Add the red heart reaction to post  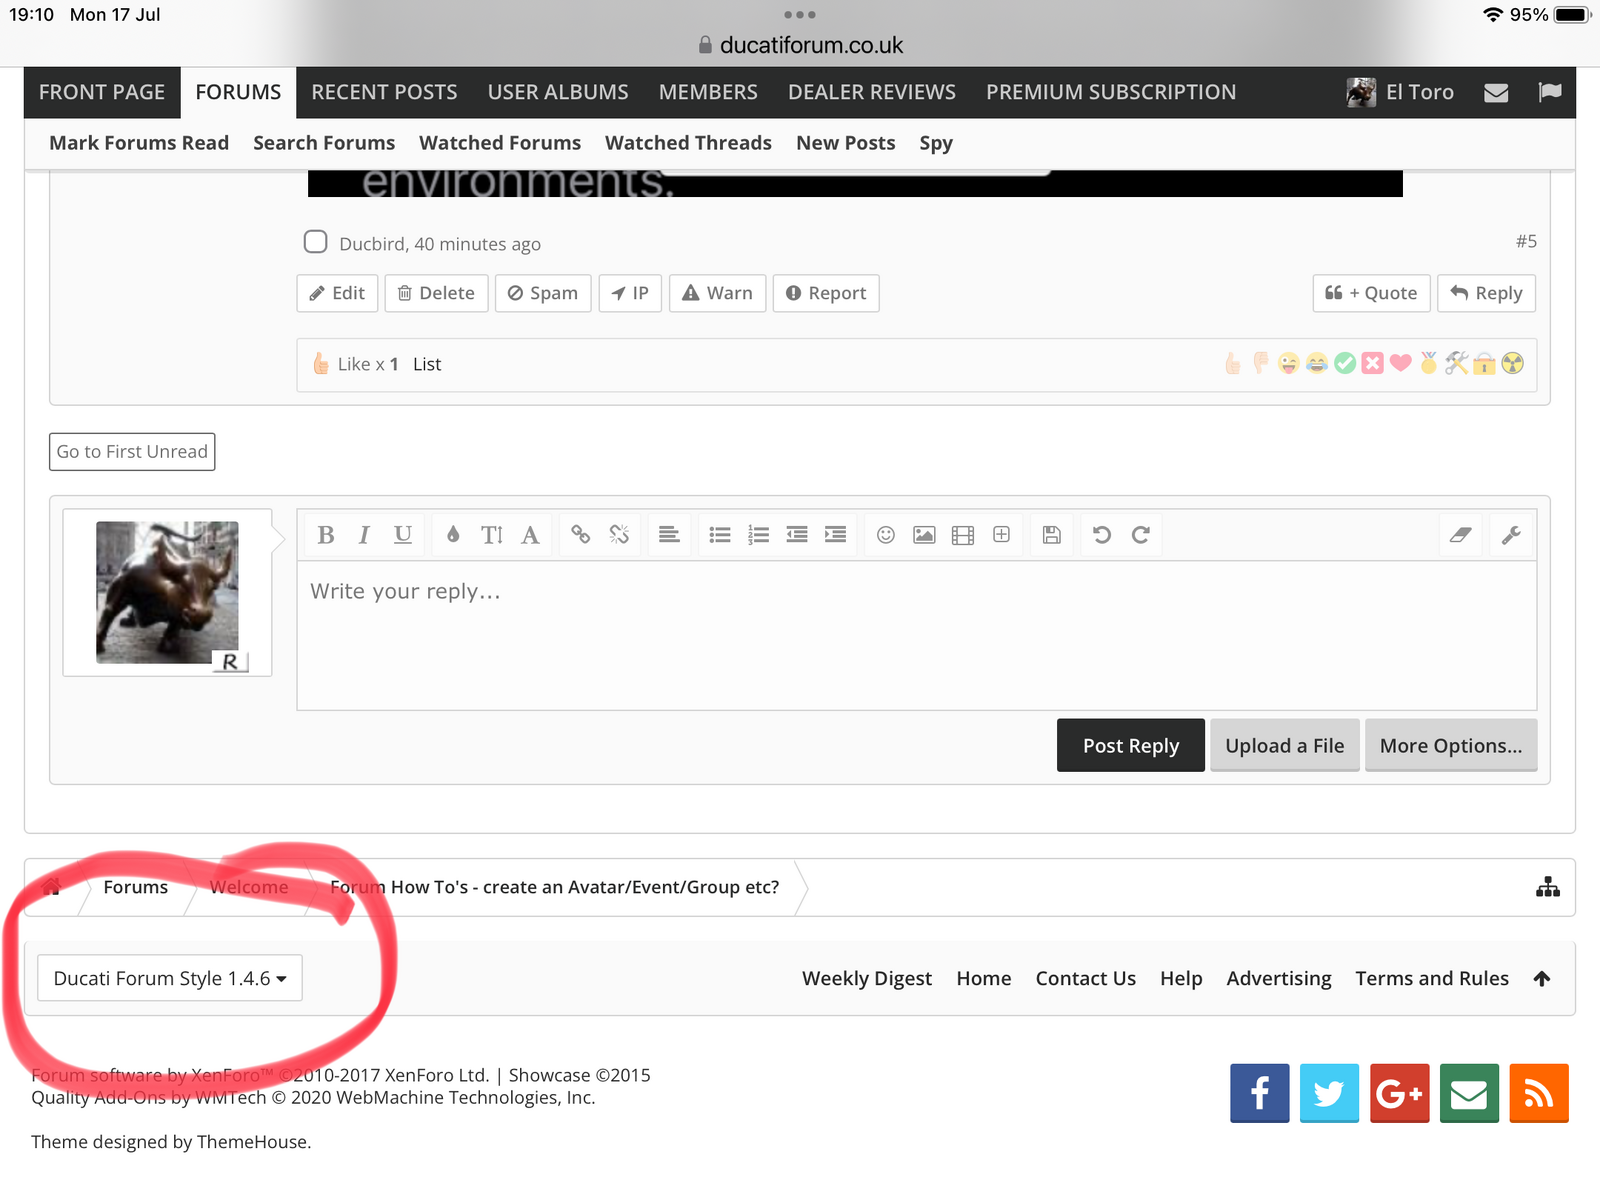coord(1400,363)
